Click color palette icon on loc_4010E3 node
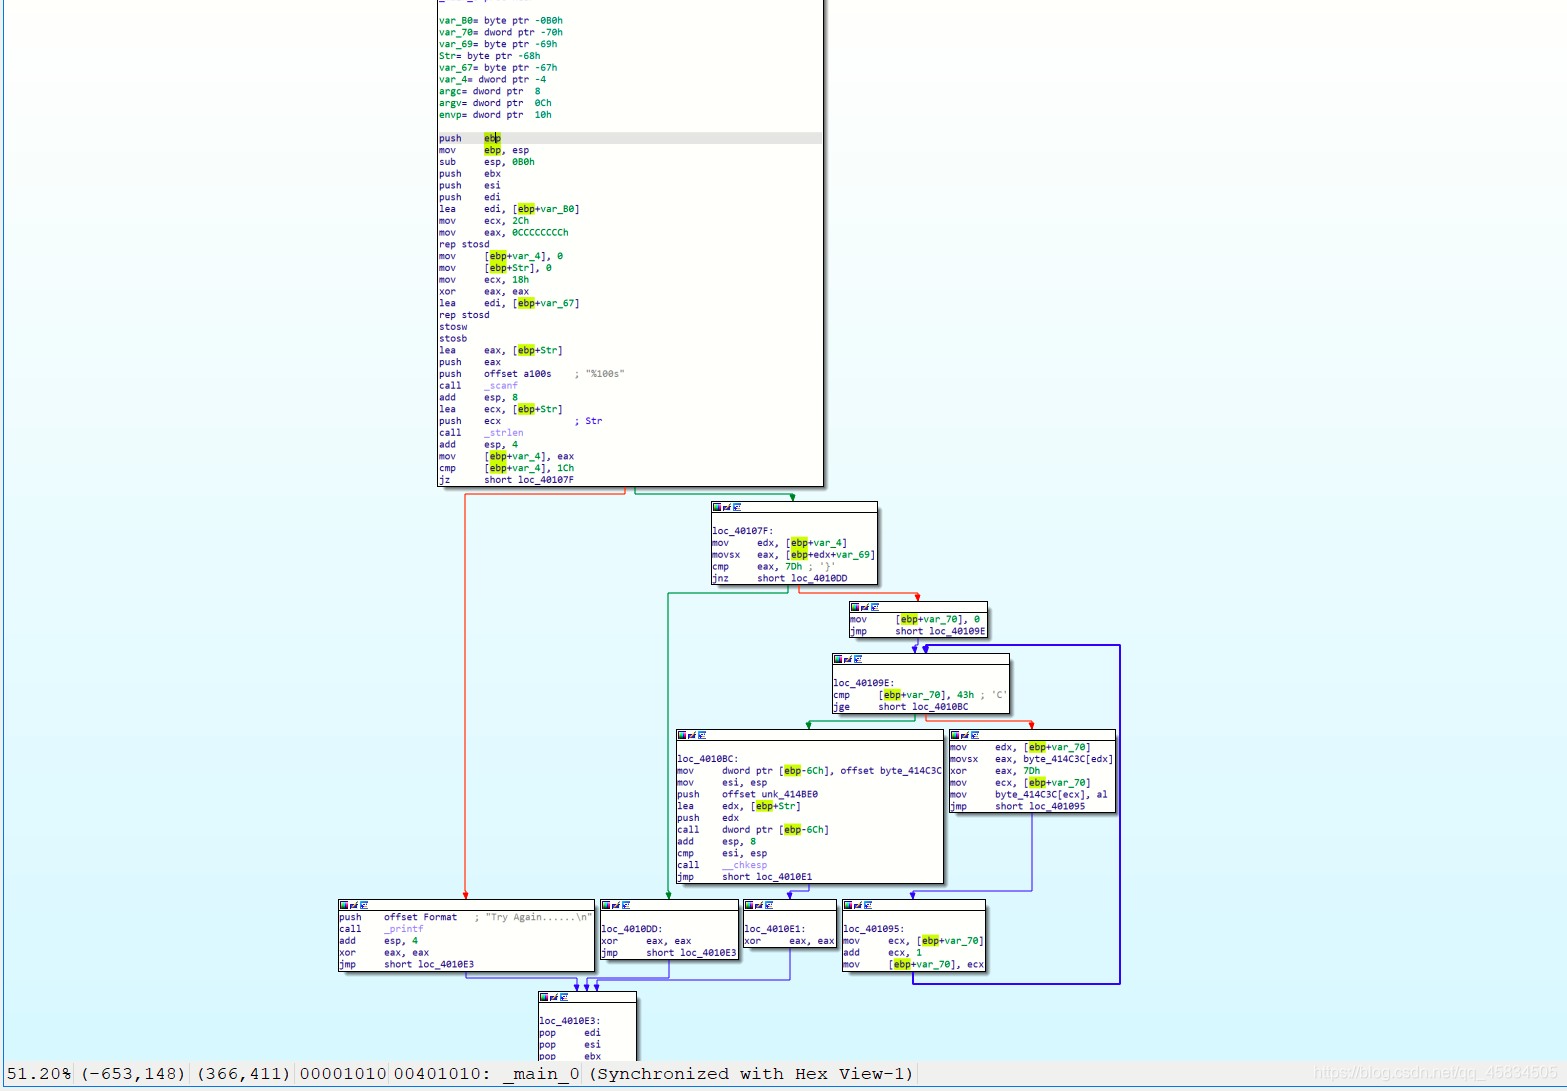 (543, 997)
